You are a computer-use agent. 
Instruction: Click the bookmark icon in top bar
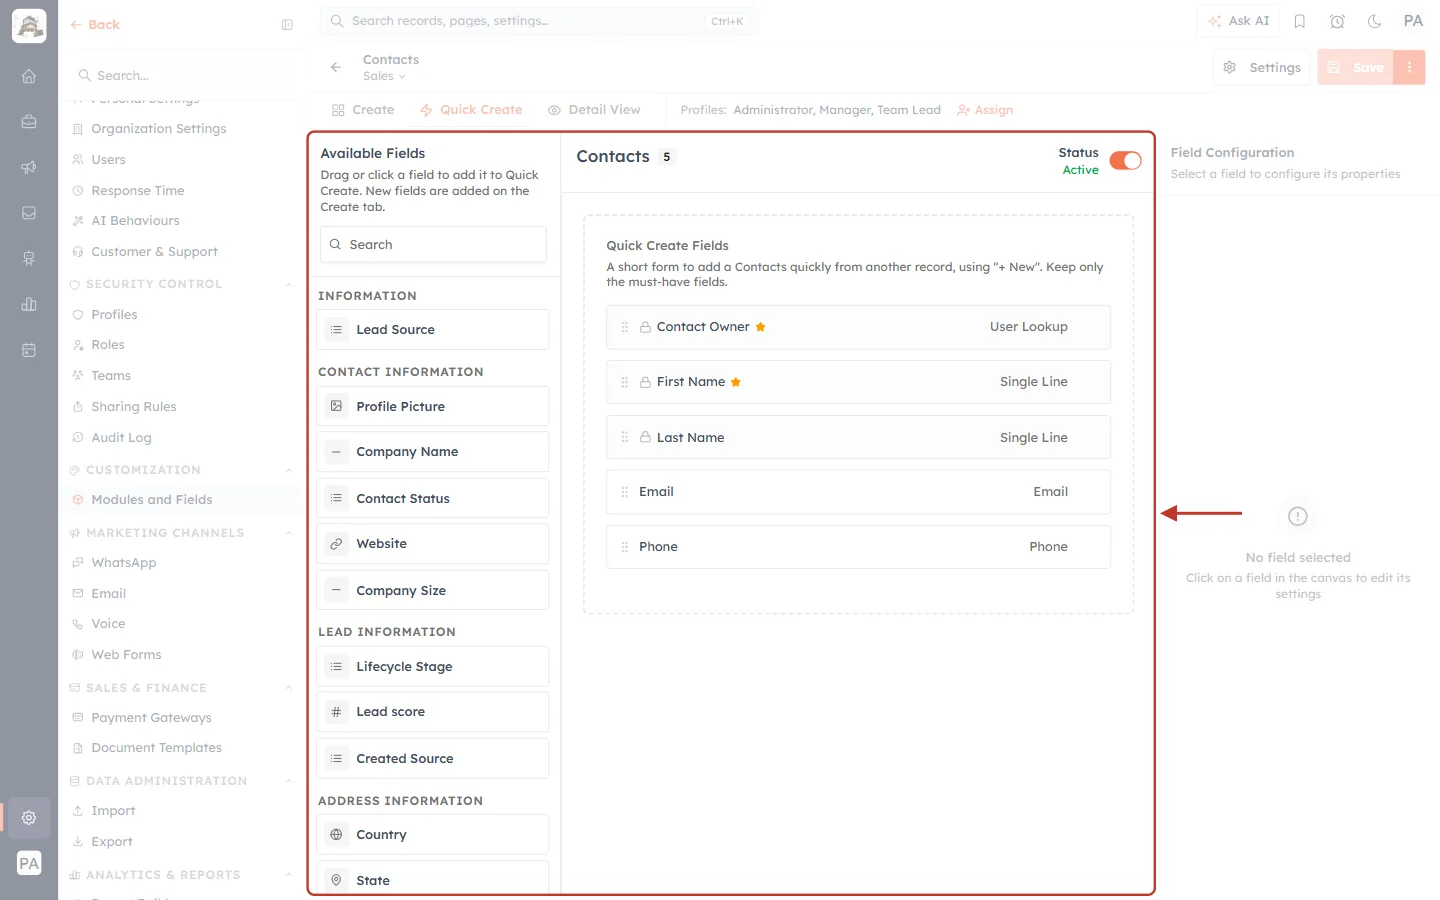pyautogui.click(x=1300, y=21)
